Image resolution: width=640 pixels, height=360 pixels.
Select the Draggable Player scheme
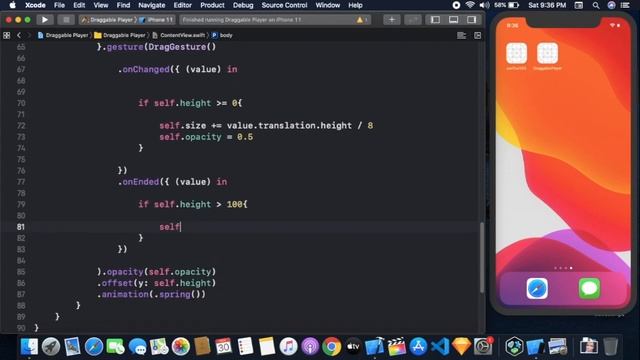(108, 20)
